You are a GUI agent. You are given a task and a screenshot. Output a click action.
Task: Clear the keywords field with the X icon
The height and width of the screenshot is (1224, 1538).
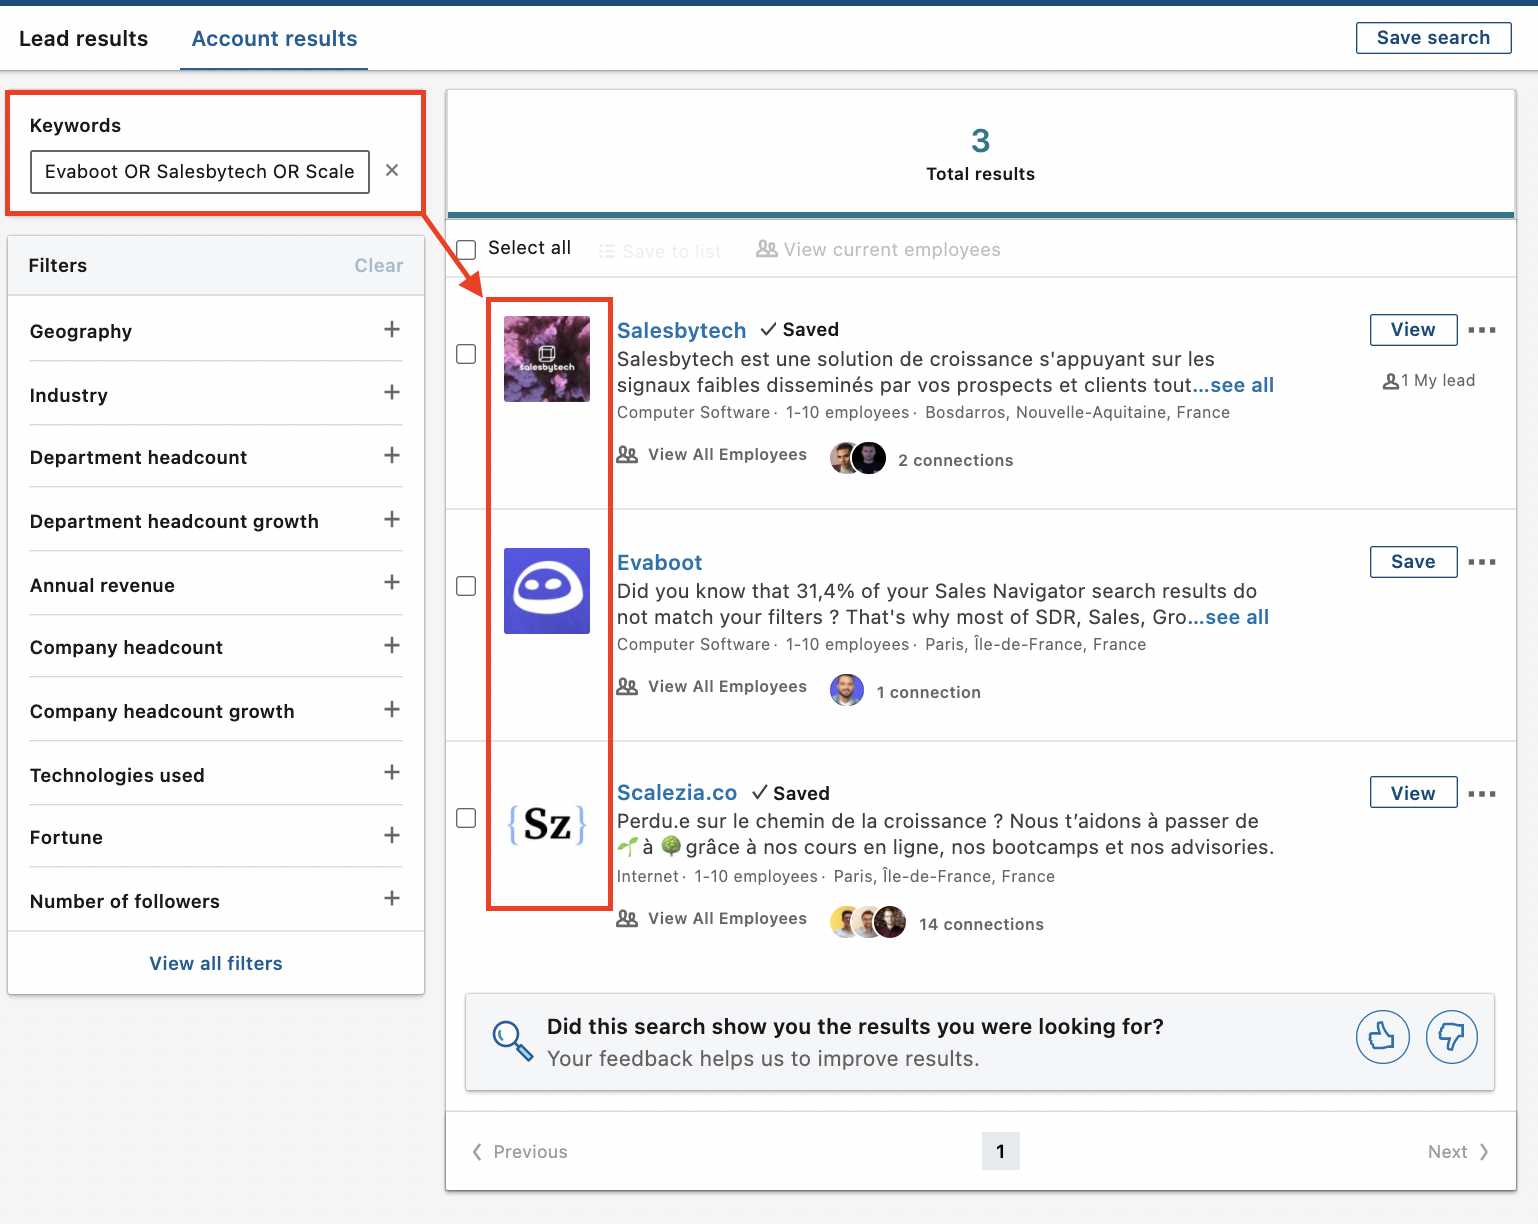(x=392, y=170)
